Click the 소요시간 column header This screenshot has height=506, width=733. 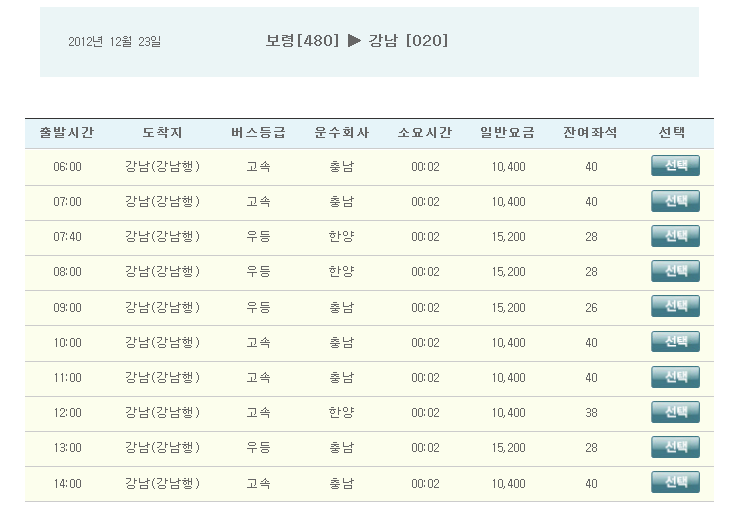coord(424,133)
